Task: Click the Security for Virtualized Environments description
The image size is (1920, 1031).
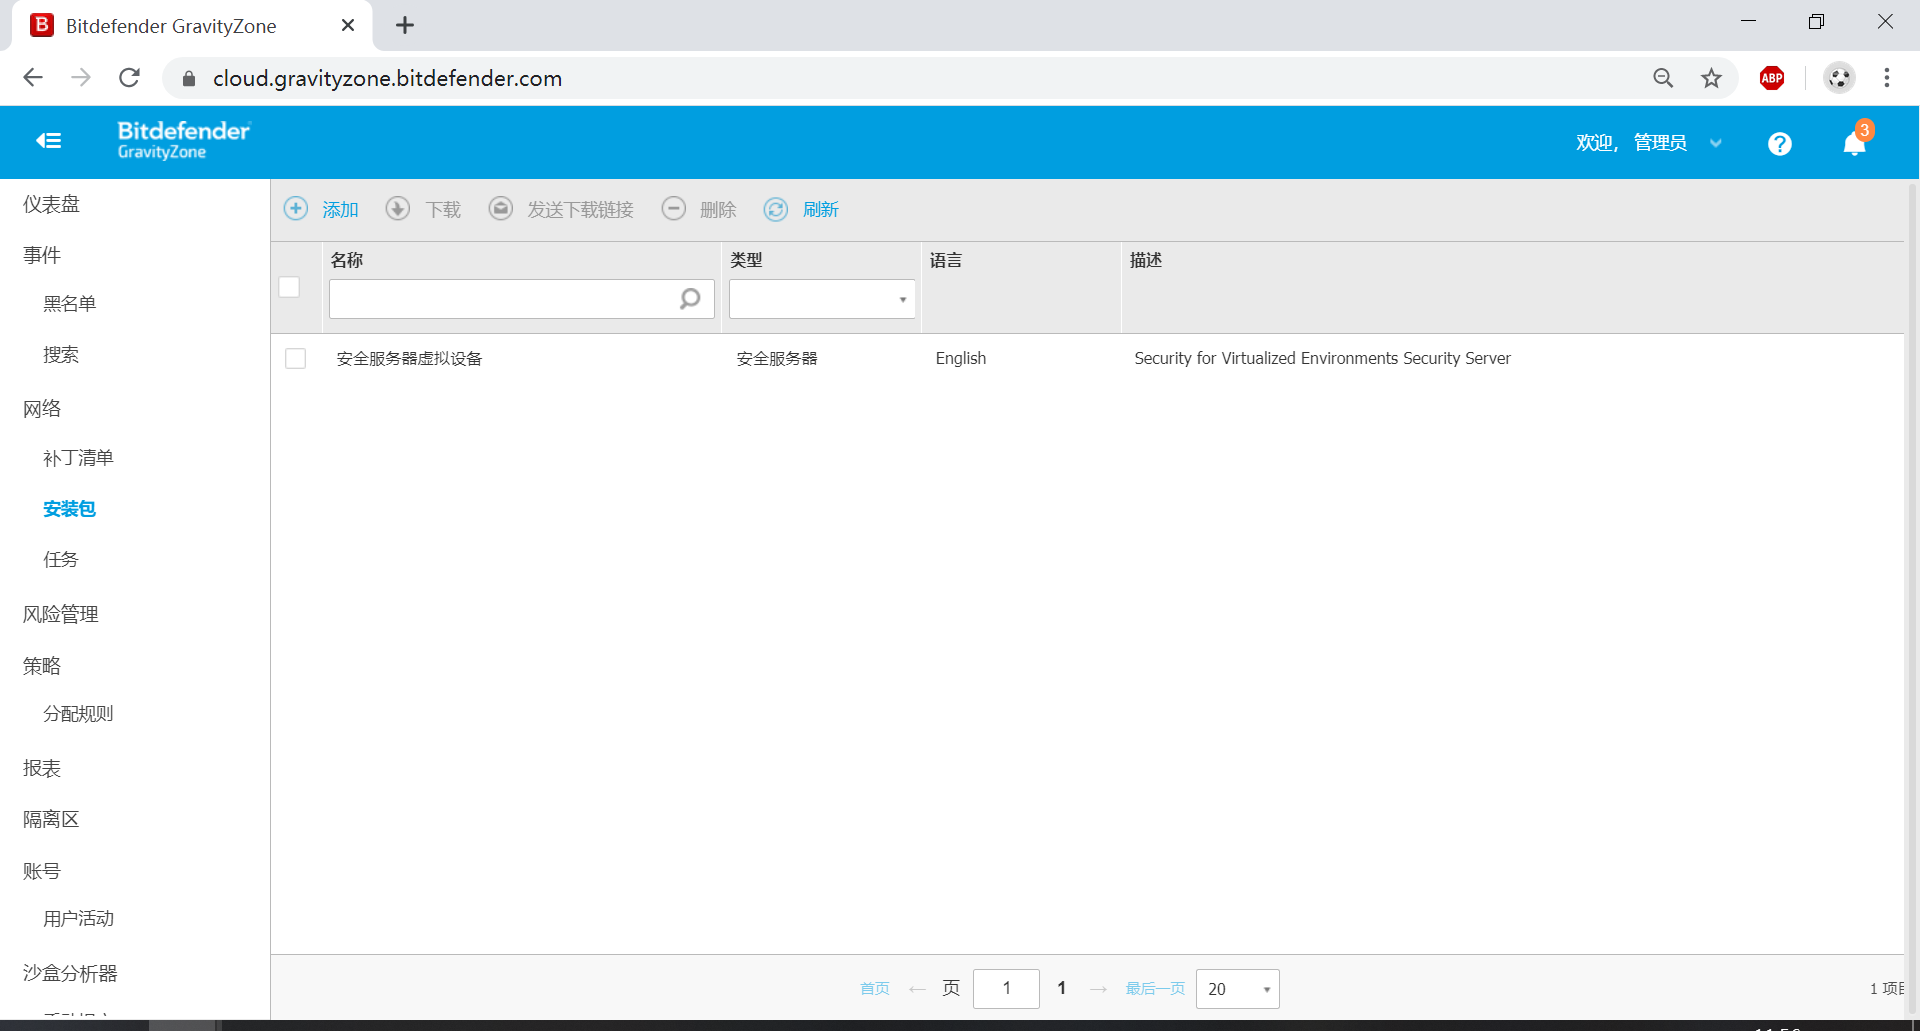Action: tap(1322, 358)
